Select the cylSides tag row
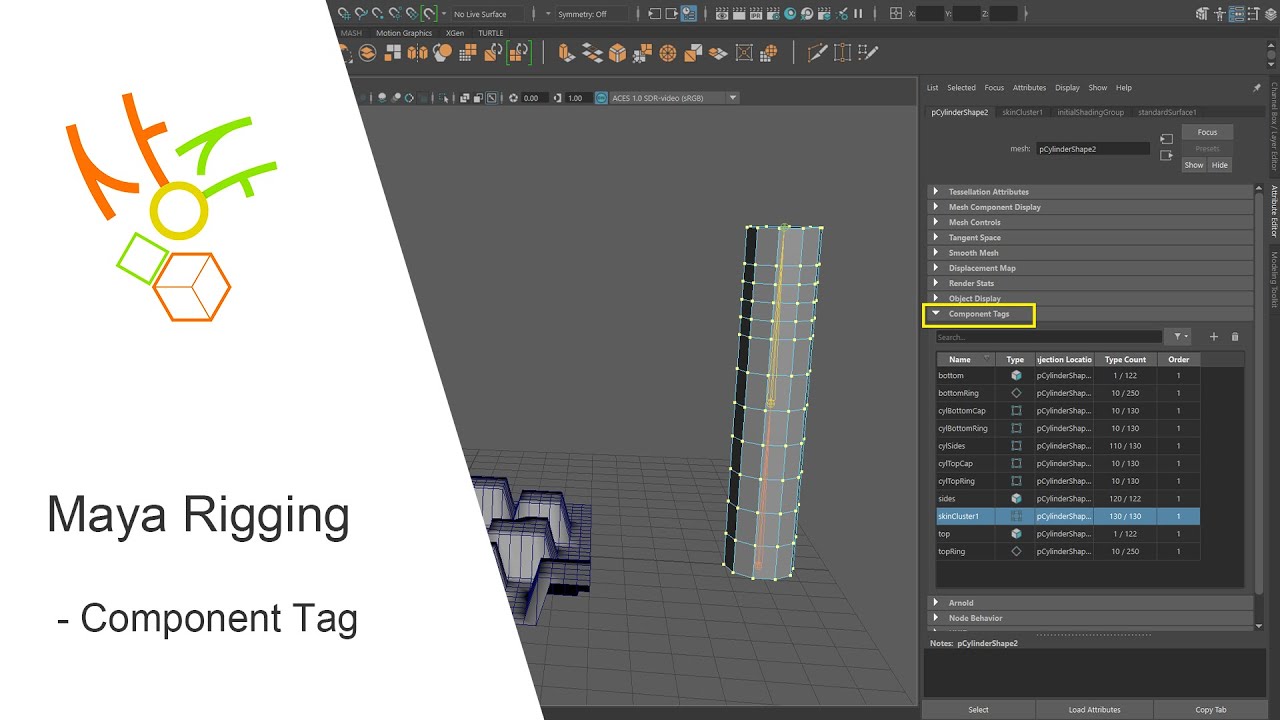Image resolution: width=1280 pixels, height=720 pixels. [x=1068, y=446]
